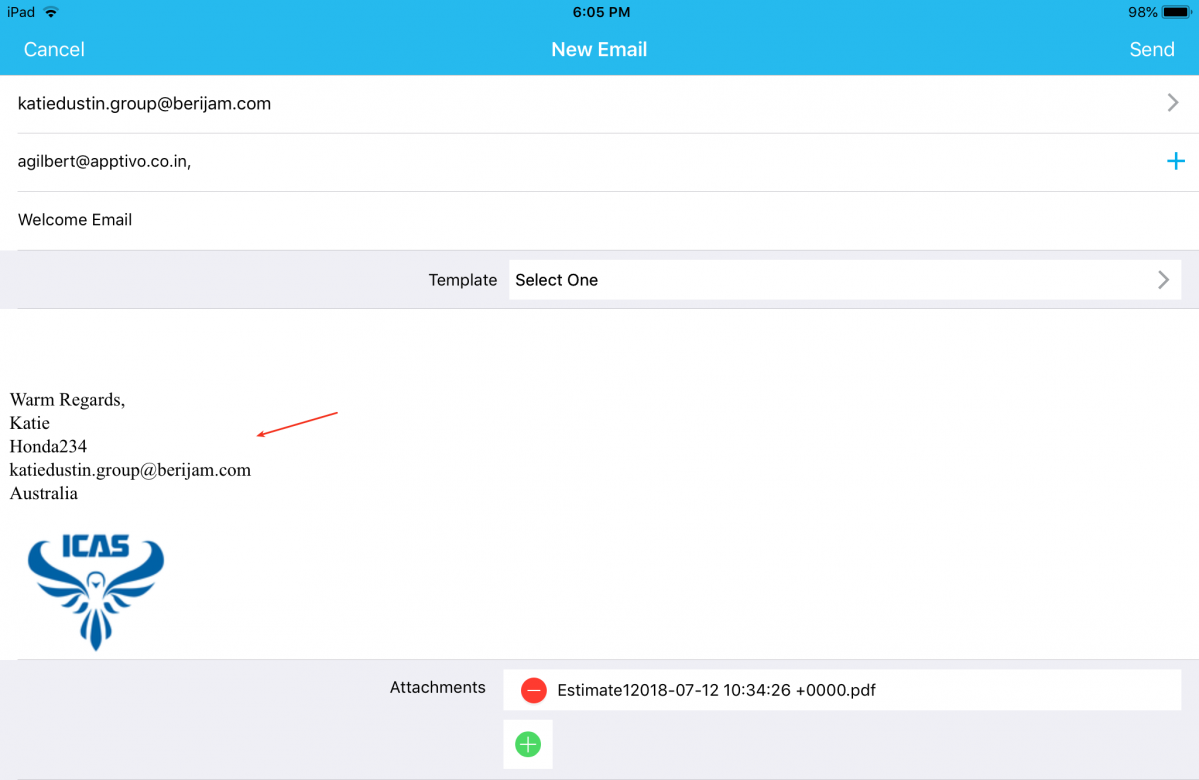Tap the battery icon in status bar
The image size is (1199, 780).
click(1176, 13)
